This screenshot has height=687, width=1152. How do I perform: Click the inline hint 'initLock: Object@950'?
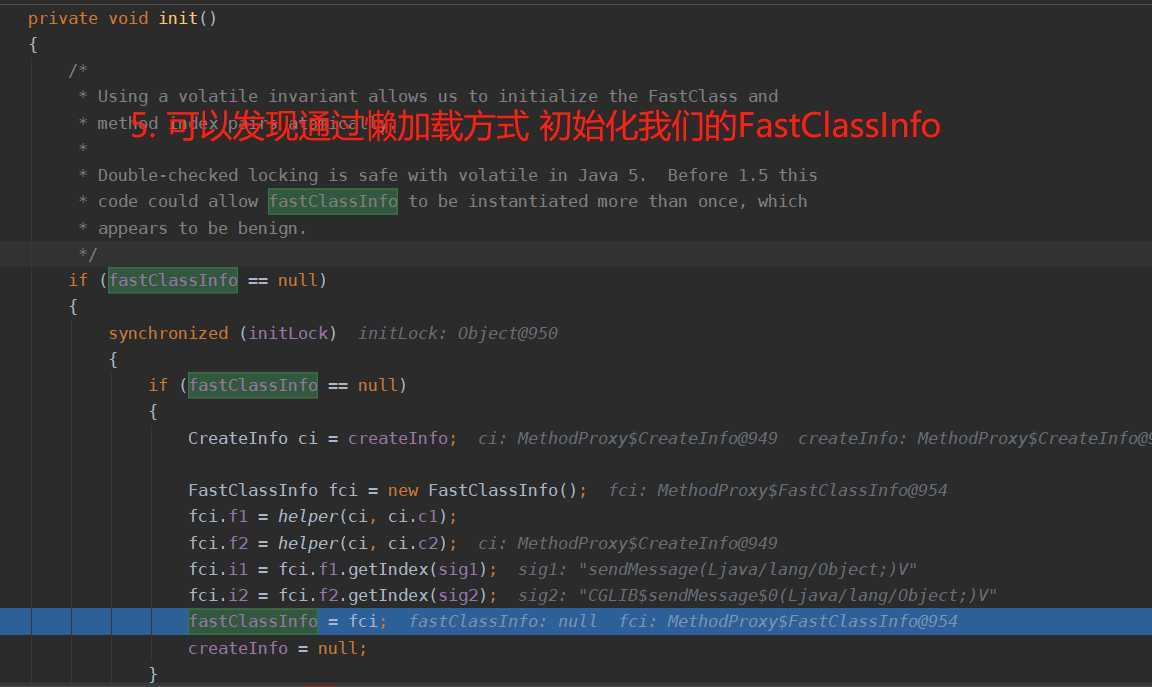(x=458, y=334)
